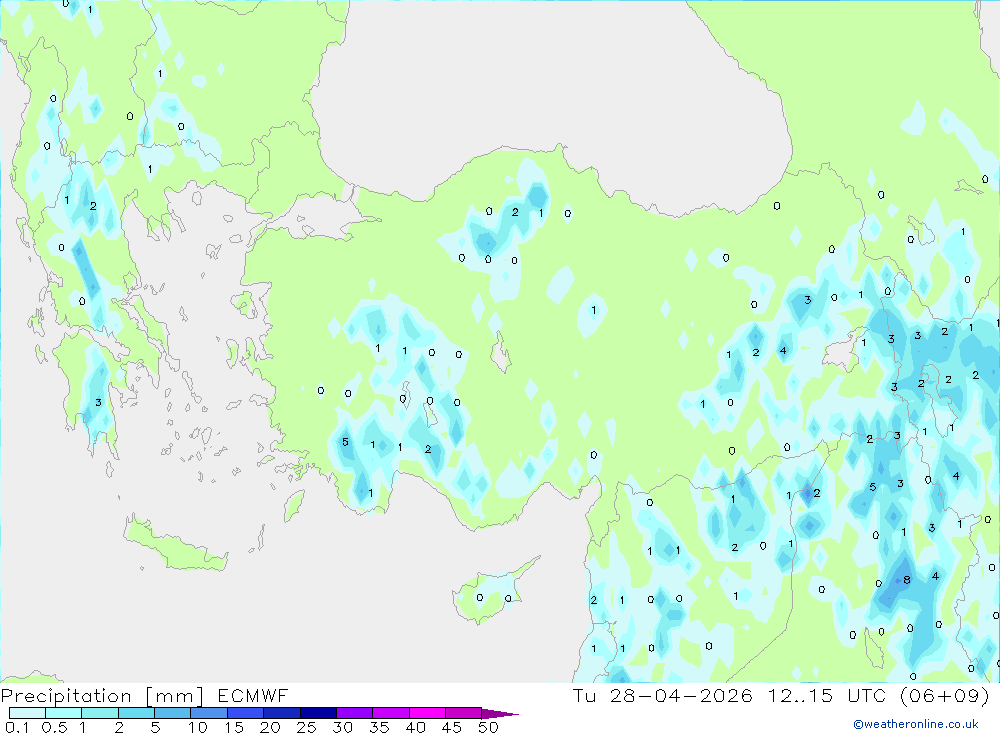Click the "(06+09)" forecast step text
This screenshot has width=1000, height=733.
[945, 695]
